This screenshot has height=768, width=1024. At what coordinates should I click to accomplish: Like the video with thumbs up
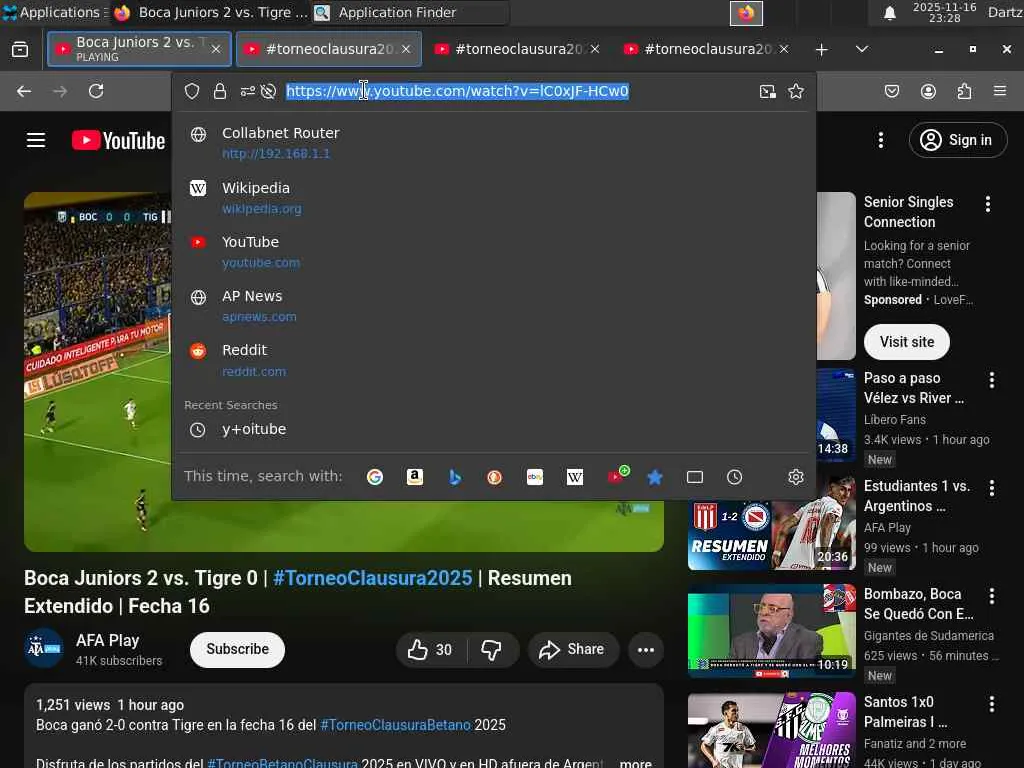[x=430, y=650]
